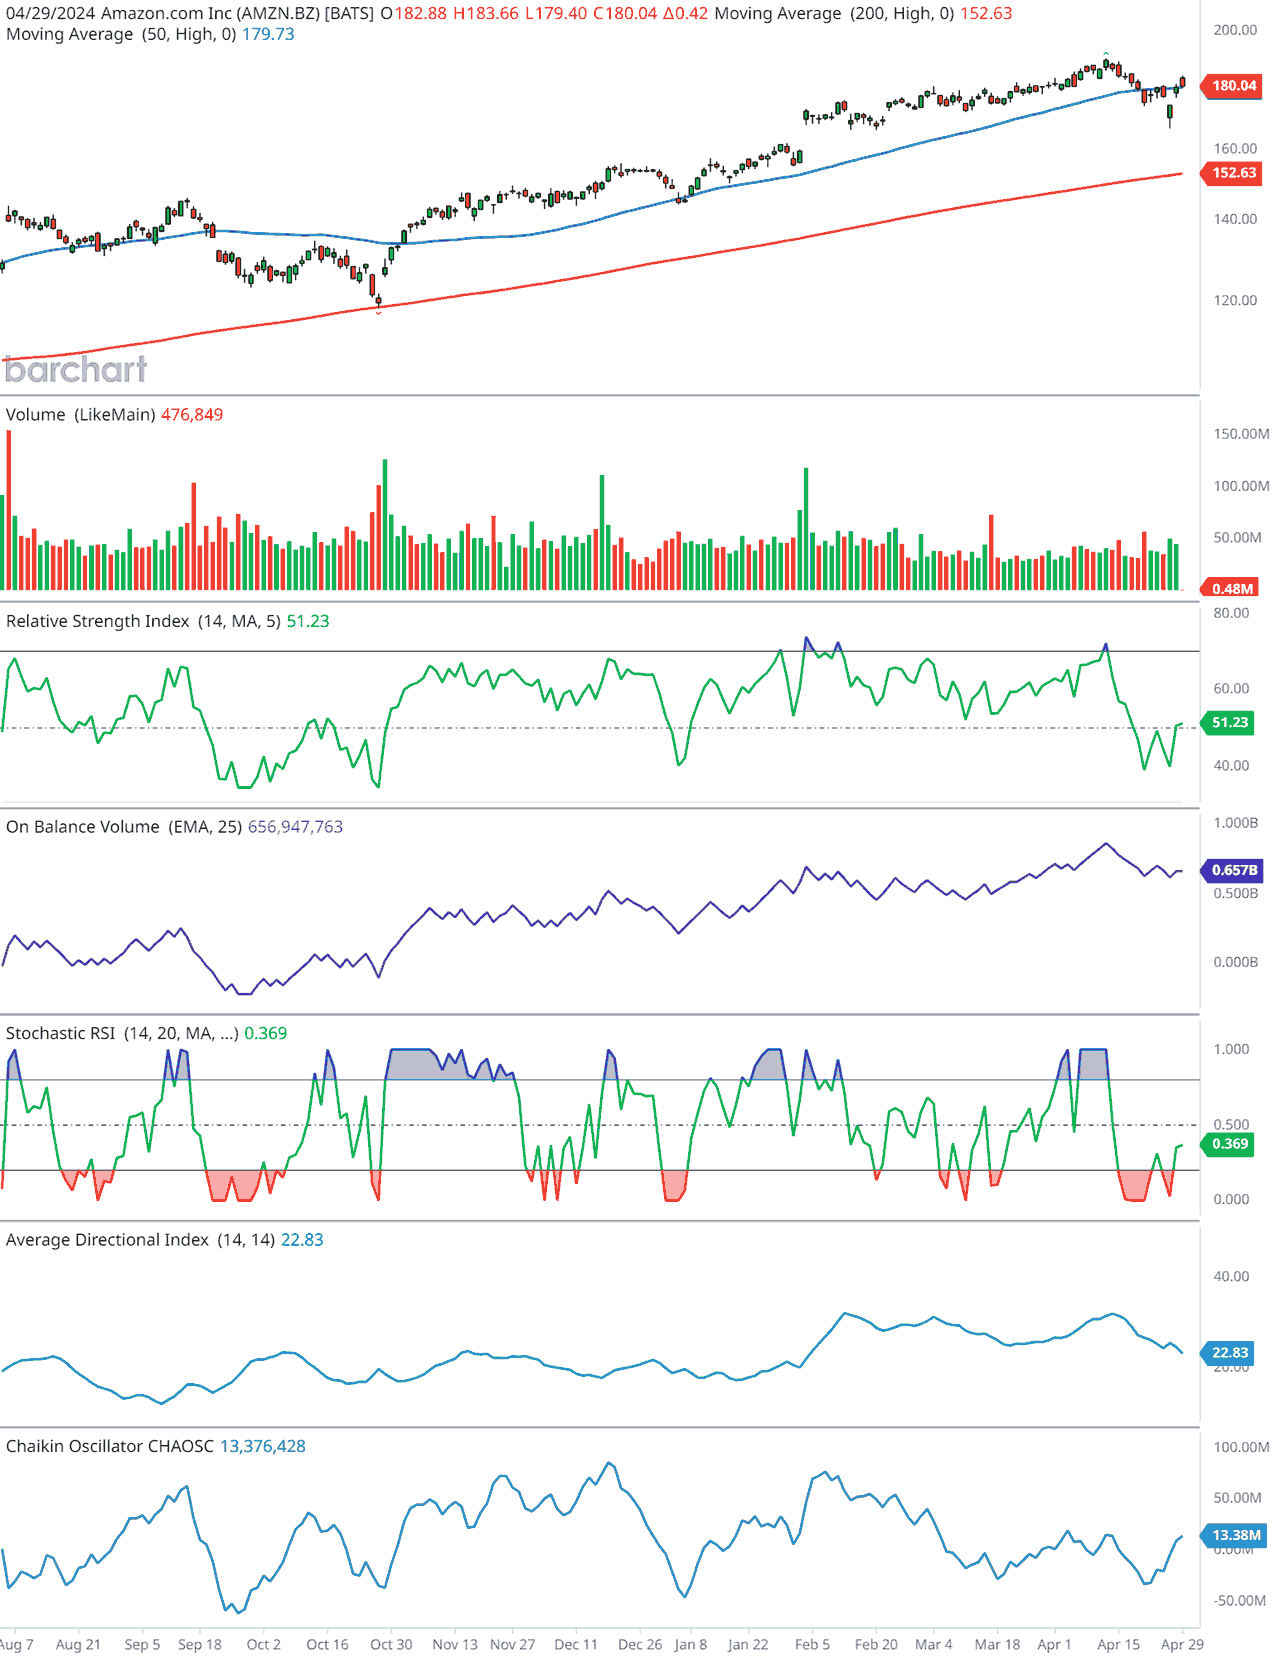1280x1661 pixels.
Task: Click the Mar 18 date on time axis
Action: (998, 1644)
